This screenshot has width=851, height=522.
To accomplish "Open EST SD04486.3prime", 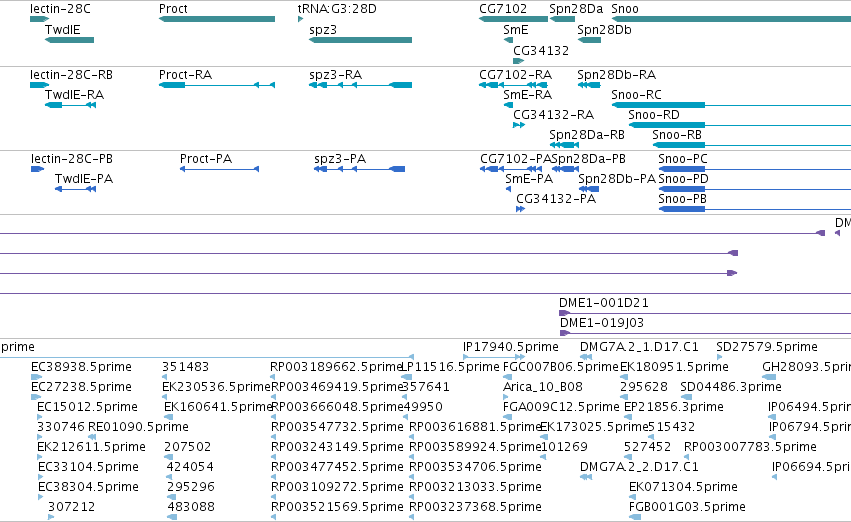I will click(x=731, y=387).
